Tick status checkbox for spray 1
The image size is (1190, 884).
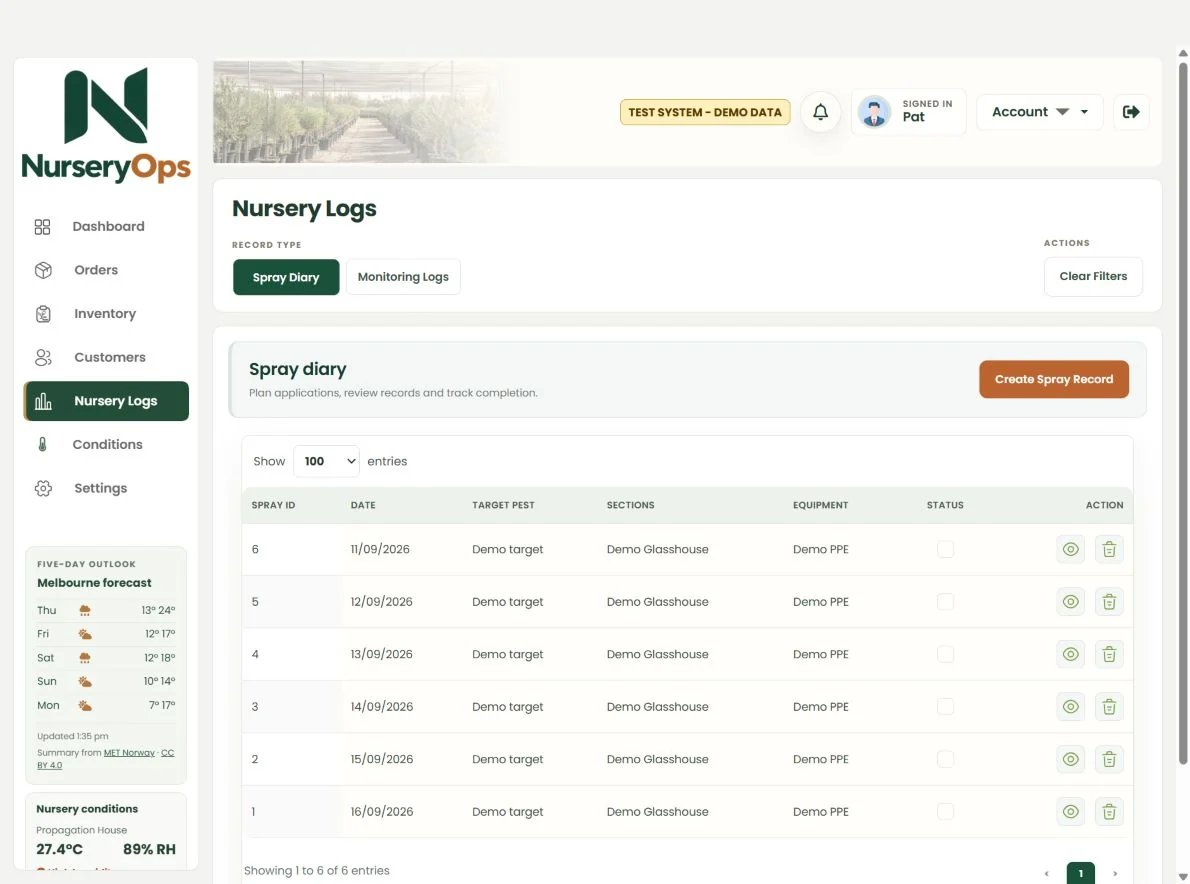click(x=945, y=811)
